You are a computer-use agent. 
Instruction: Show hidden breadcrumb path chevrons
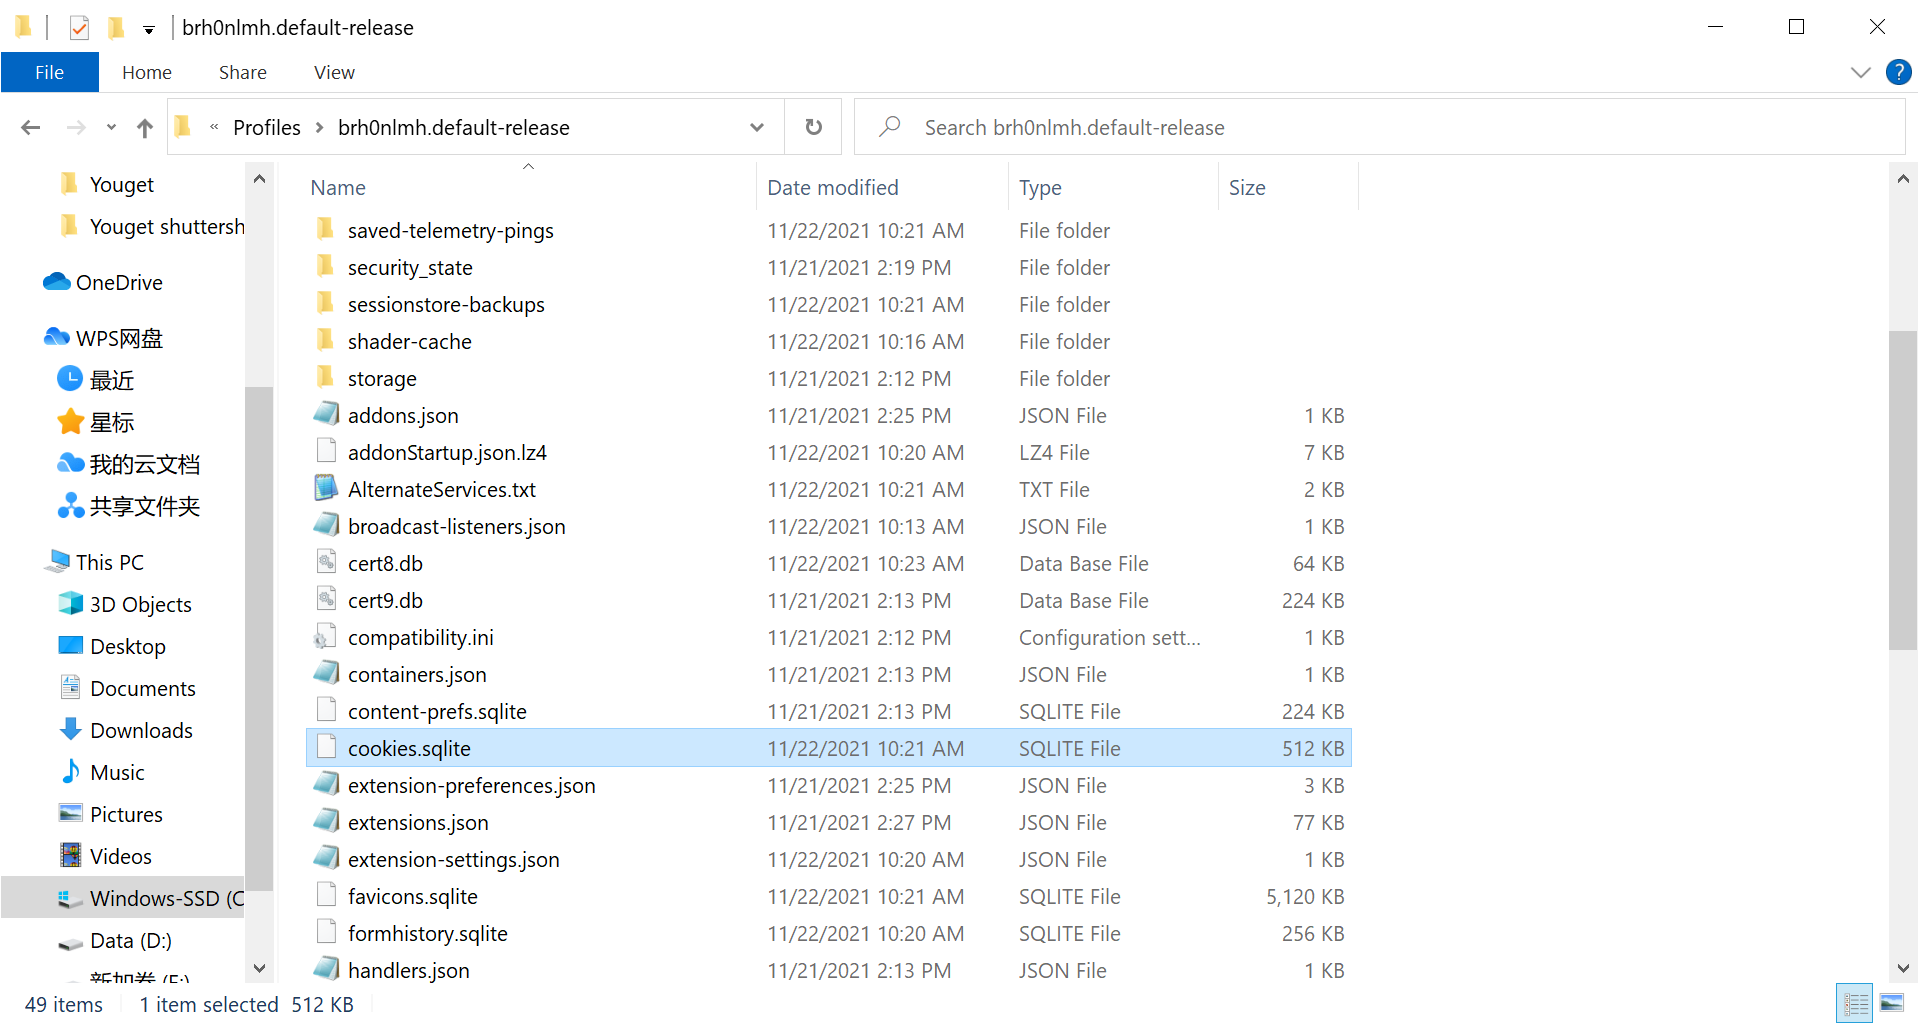click(214, 127)
